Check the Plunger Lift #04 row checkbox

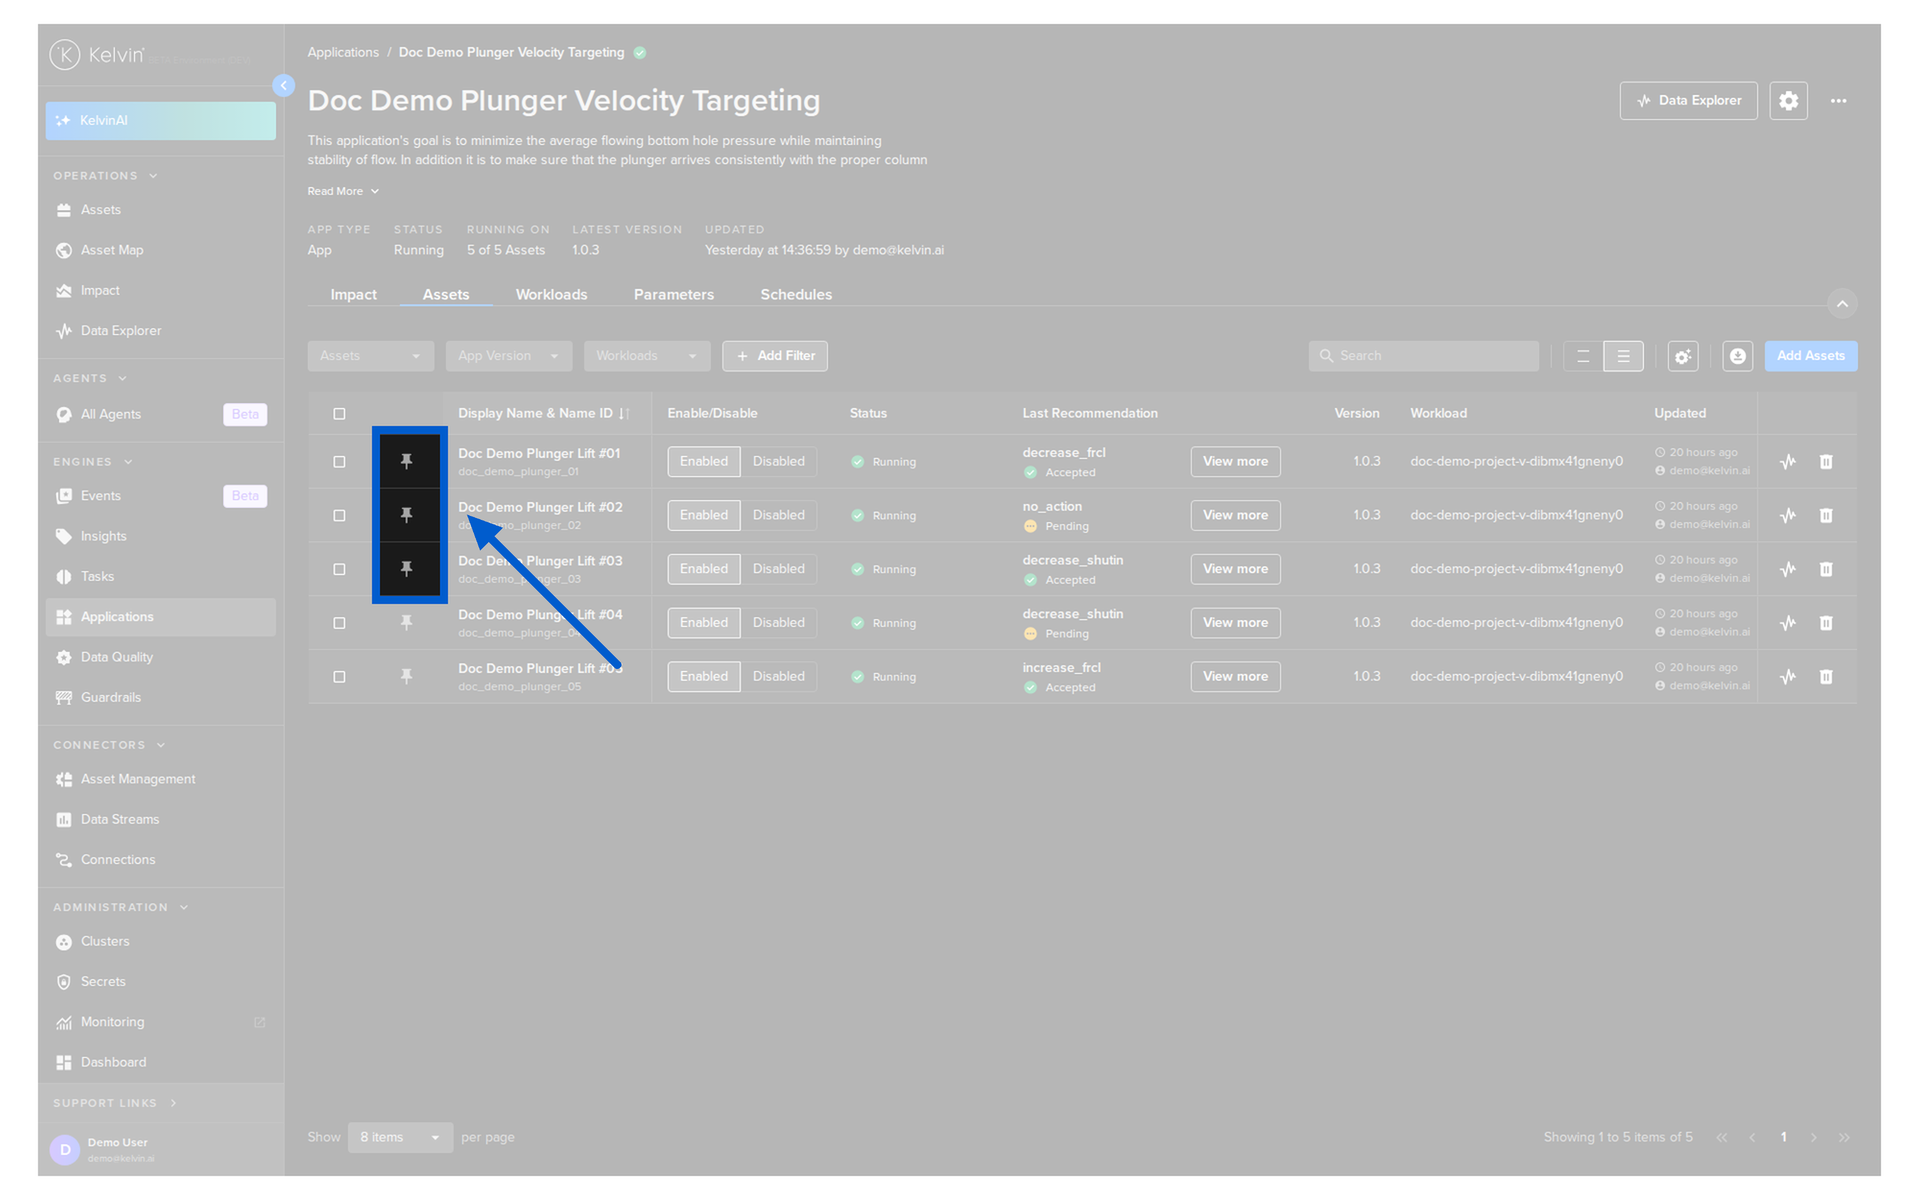tap(339, 623)
